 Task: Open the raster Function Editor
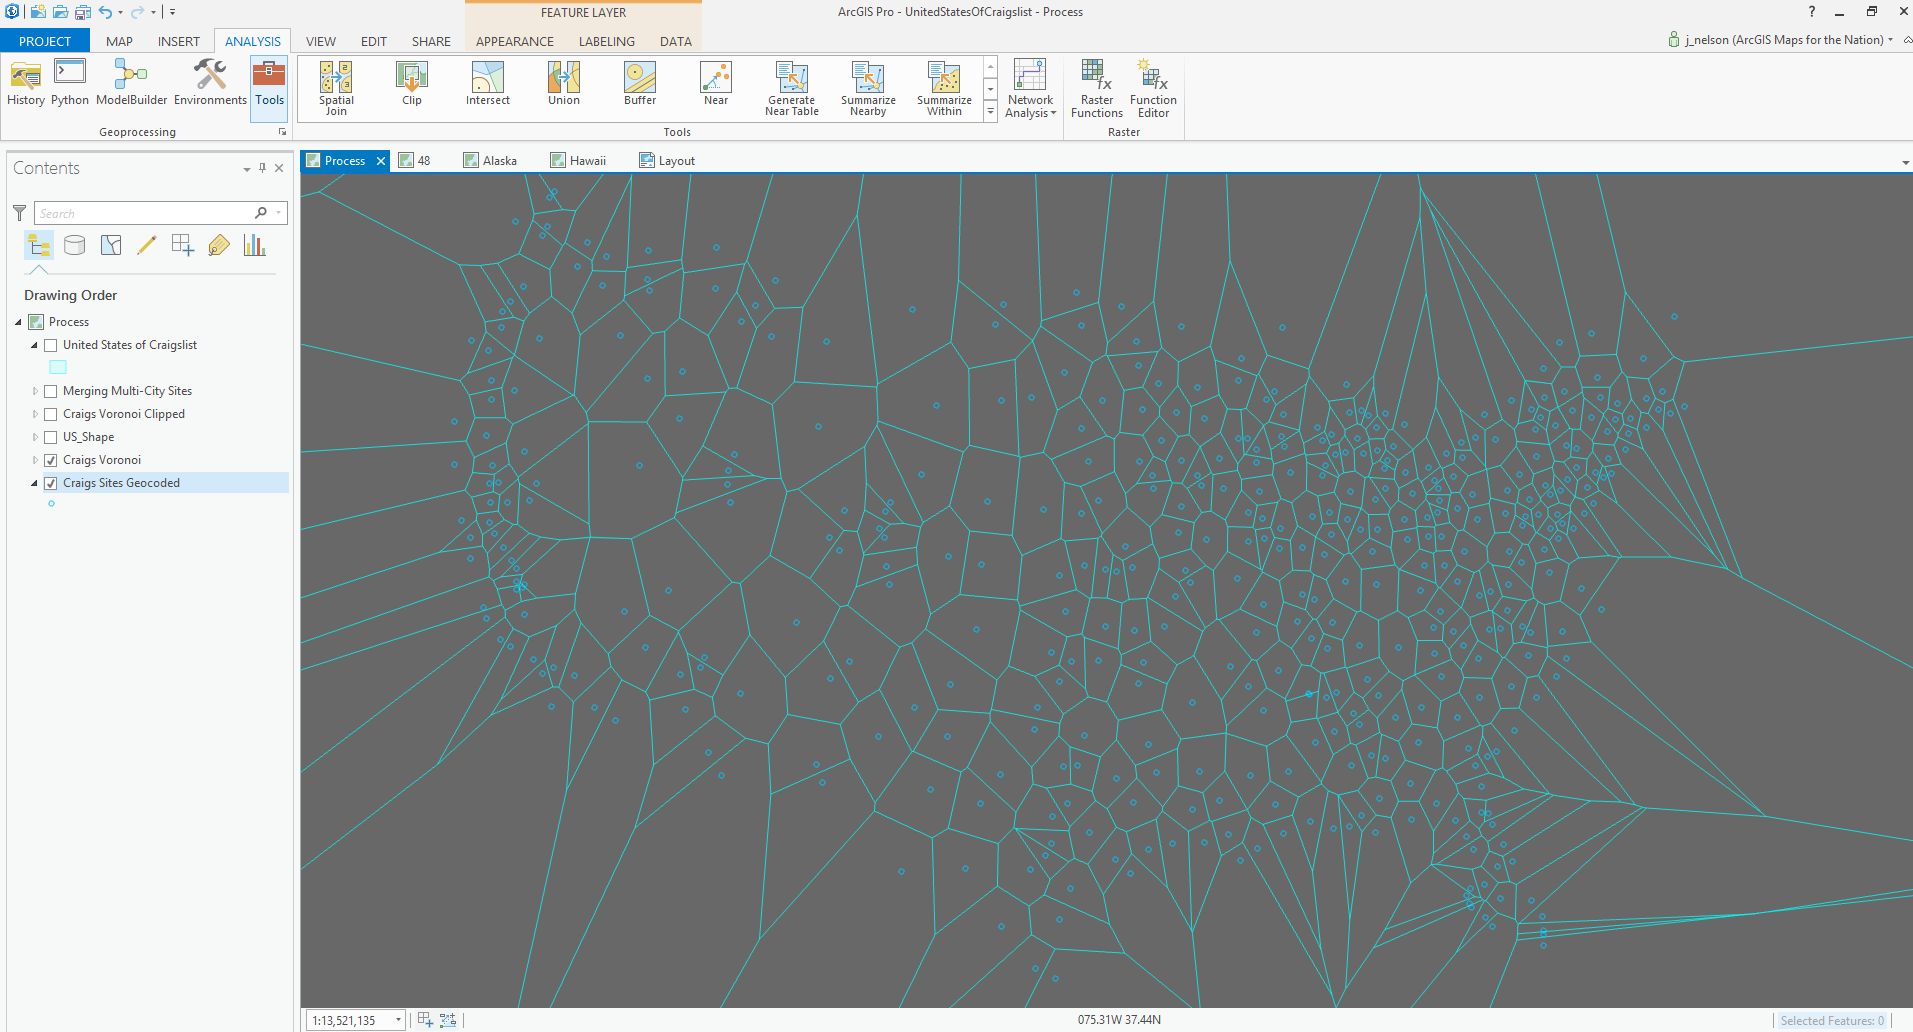click(1153, 89)
